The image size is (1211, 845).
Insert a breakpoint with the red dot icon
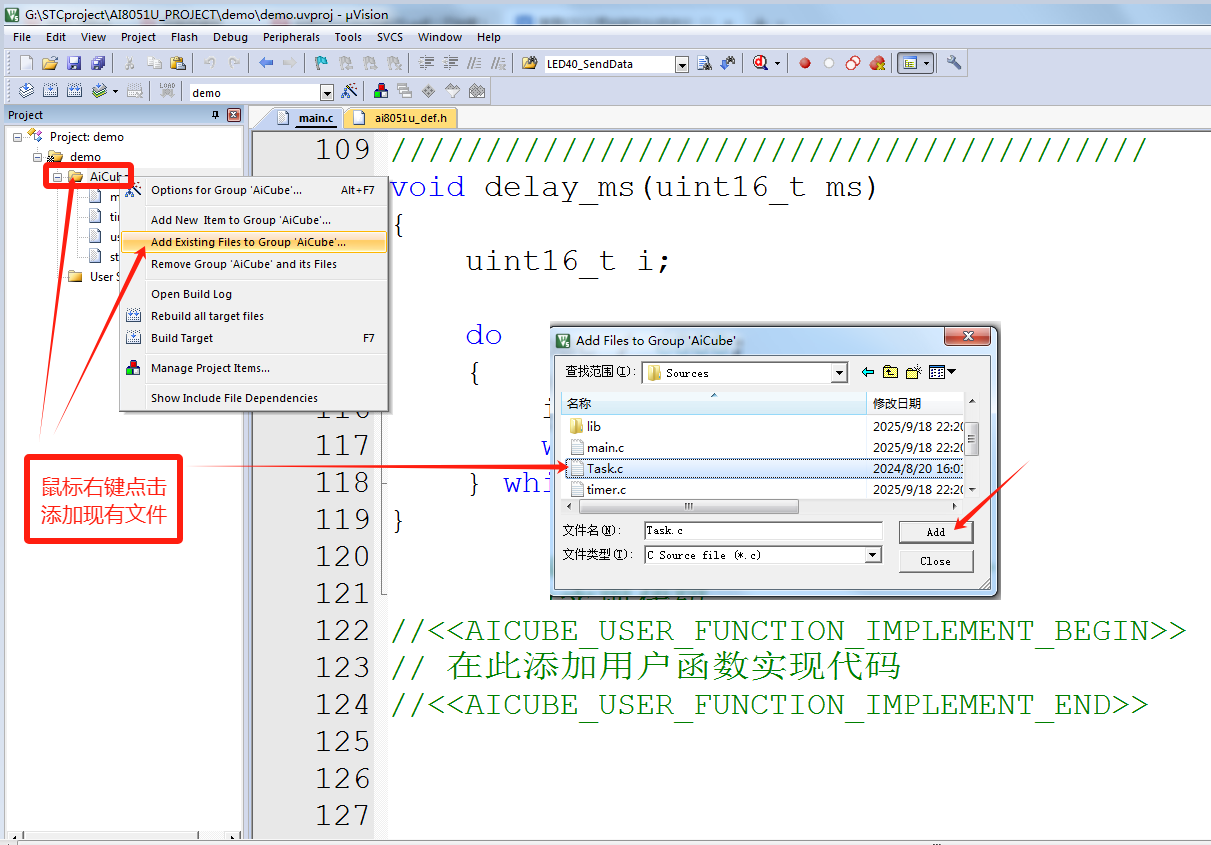pos(804,63)
